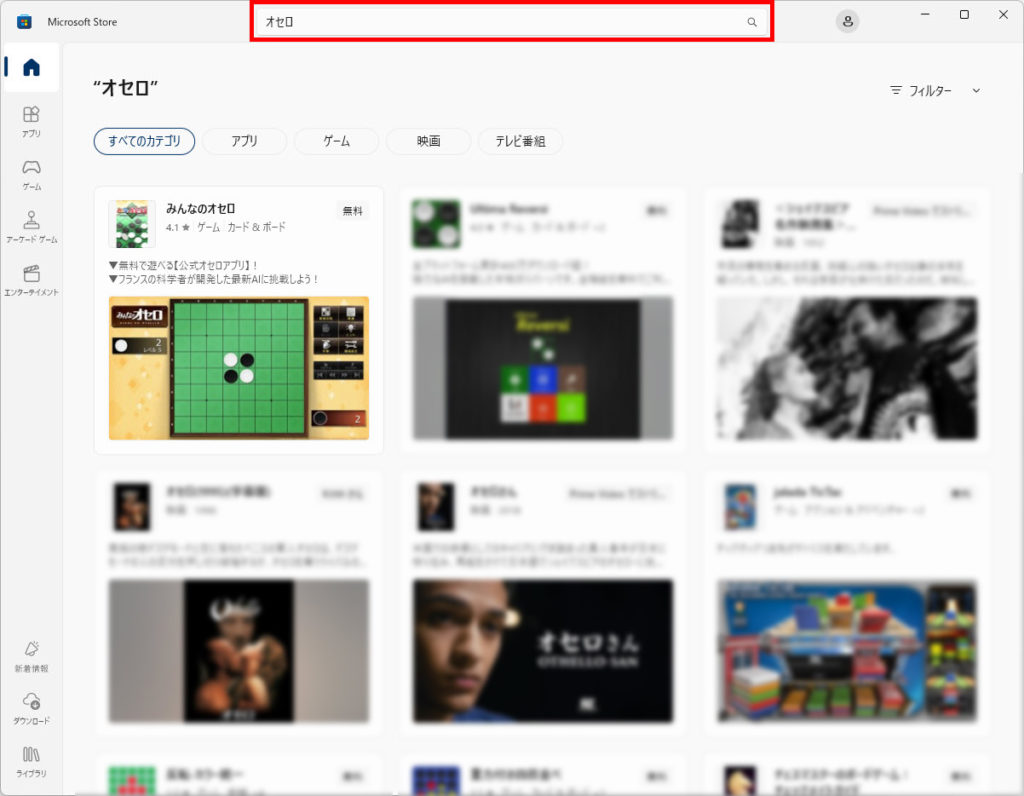Expand the フィルター dropdown
This screenshot has height=796, width=1024.
(x=921, y=90)
